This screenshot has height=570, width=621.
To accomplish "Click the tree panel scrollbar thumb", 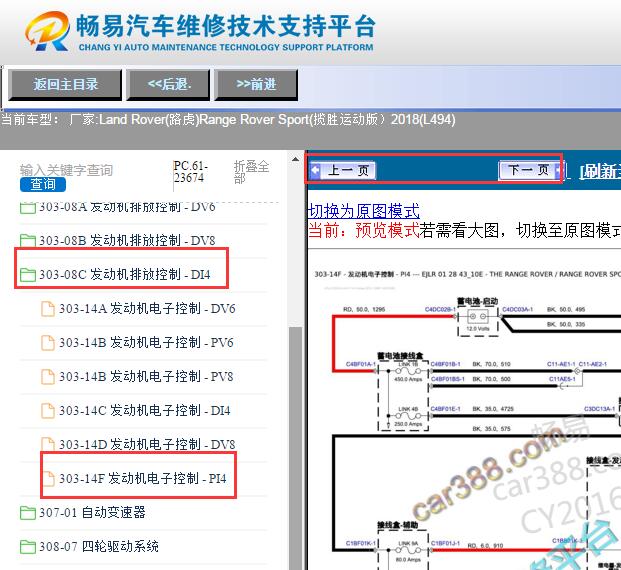I will (x=295, y=448).
